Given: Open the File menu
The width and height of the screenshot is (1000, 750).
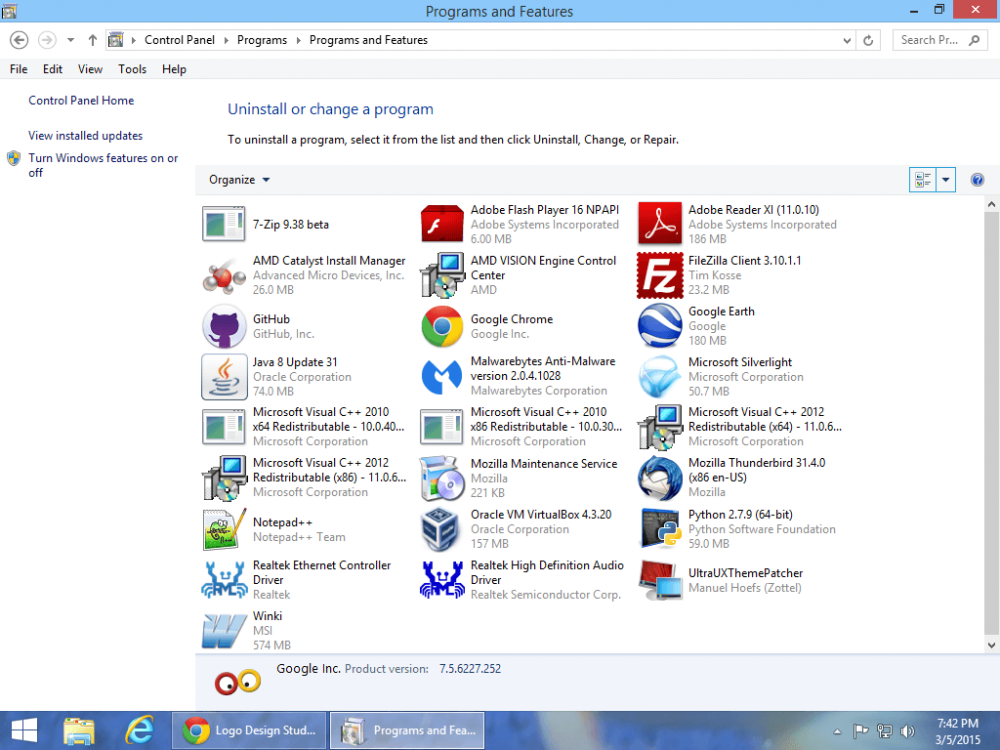Looking at the screenshot, I should 18,69.
